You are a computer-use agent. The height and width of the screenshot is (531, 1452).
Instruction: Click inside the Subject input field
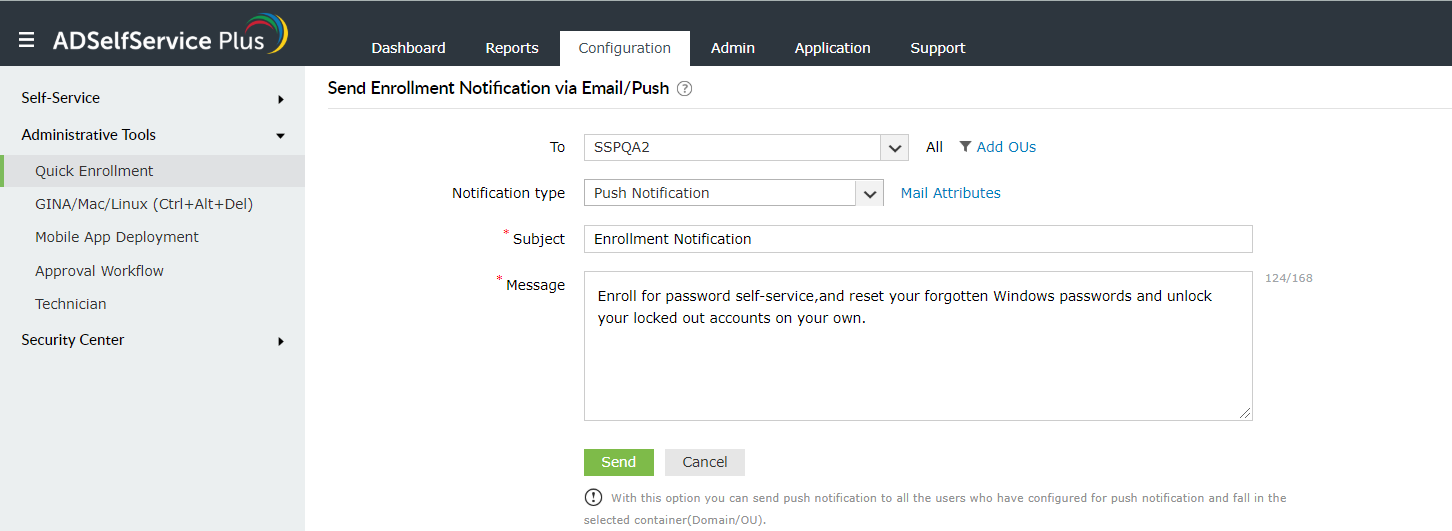point(917,239)
